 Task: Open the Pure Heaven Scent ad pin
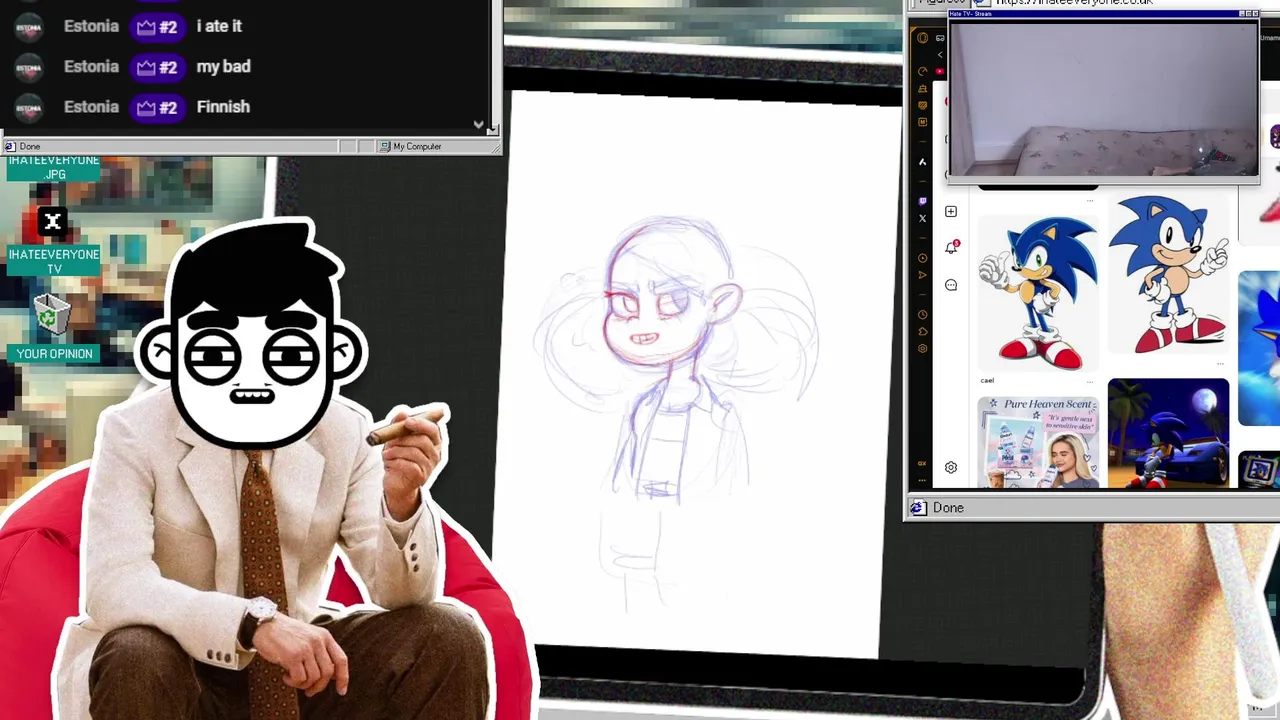pyautogui.click(x=1038, y=442)
